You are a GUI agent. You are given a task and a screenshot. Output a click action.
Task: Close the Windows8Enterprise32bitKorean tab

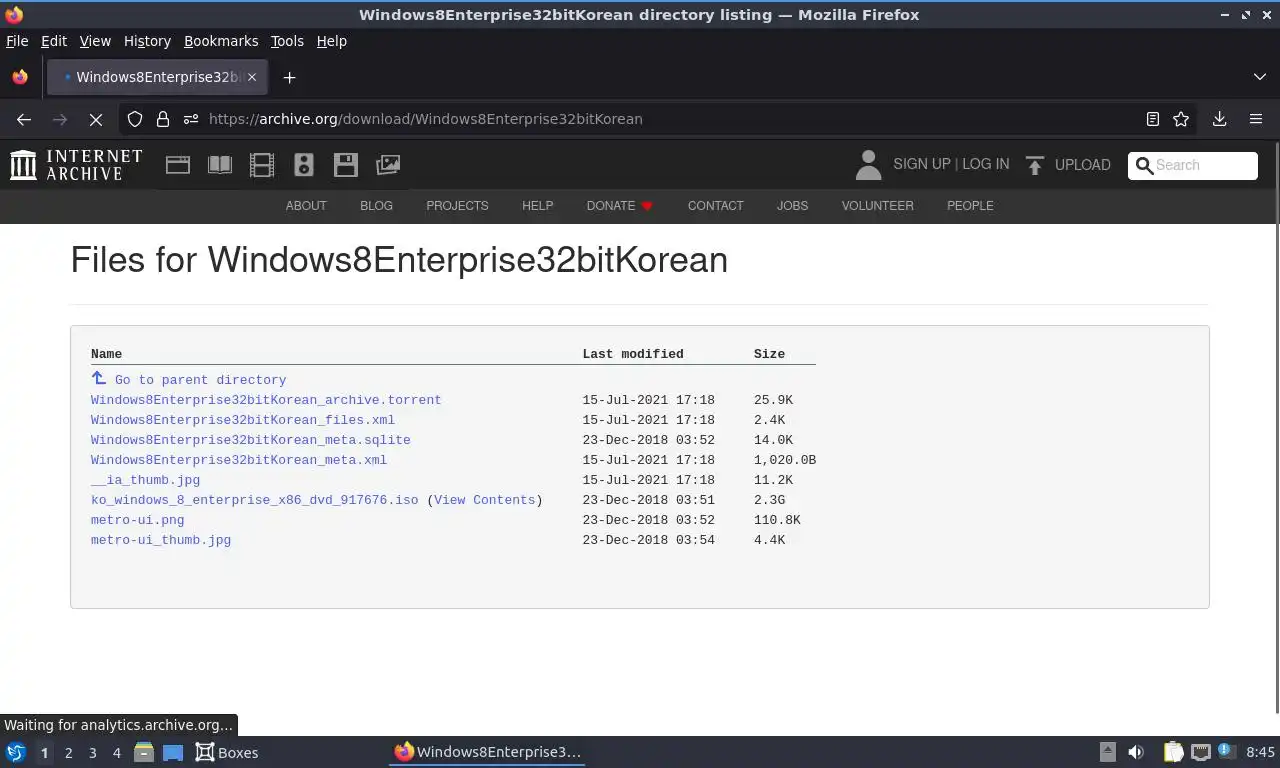(x=252, y=77)
